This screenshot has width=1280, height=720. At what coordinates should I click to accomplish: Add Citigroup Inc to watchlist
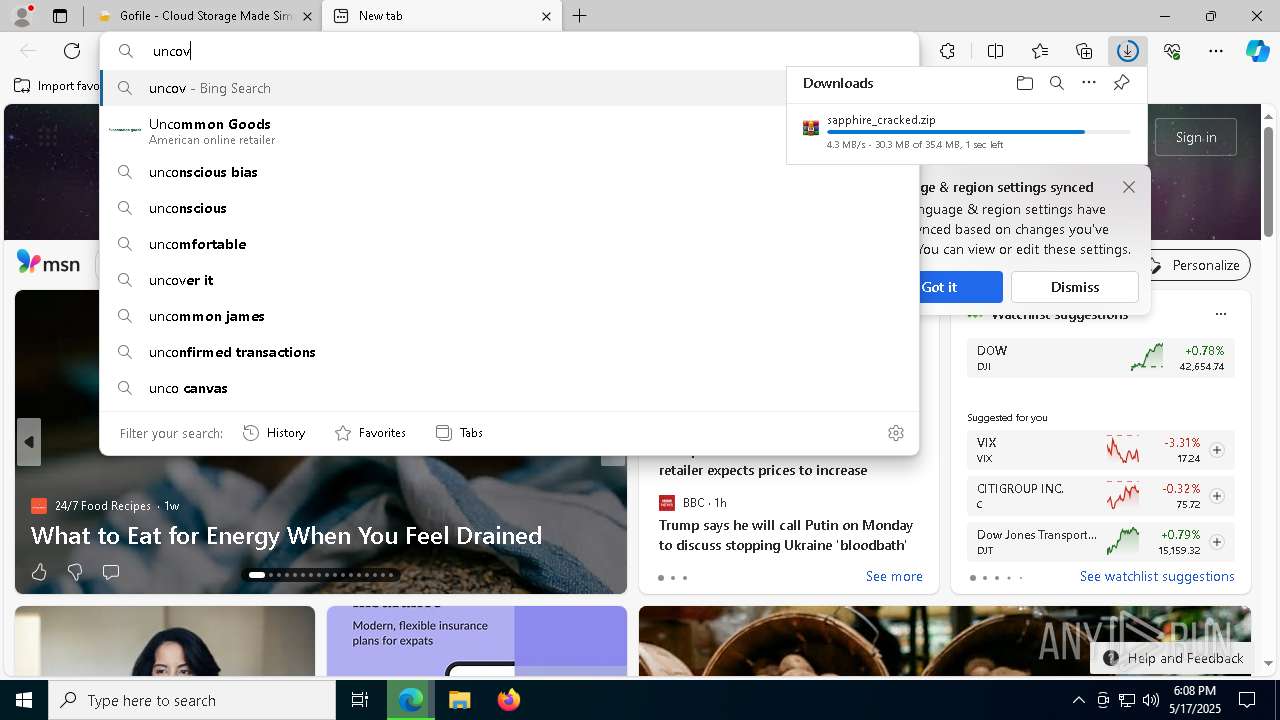tap(1217, 496)
